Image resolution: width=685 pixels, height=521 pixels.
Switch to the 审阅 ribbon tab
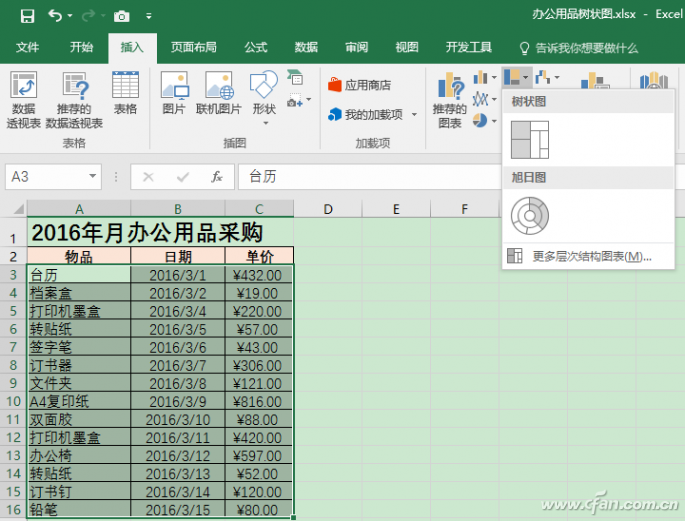point(356,47)
